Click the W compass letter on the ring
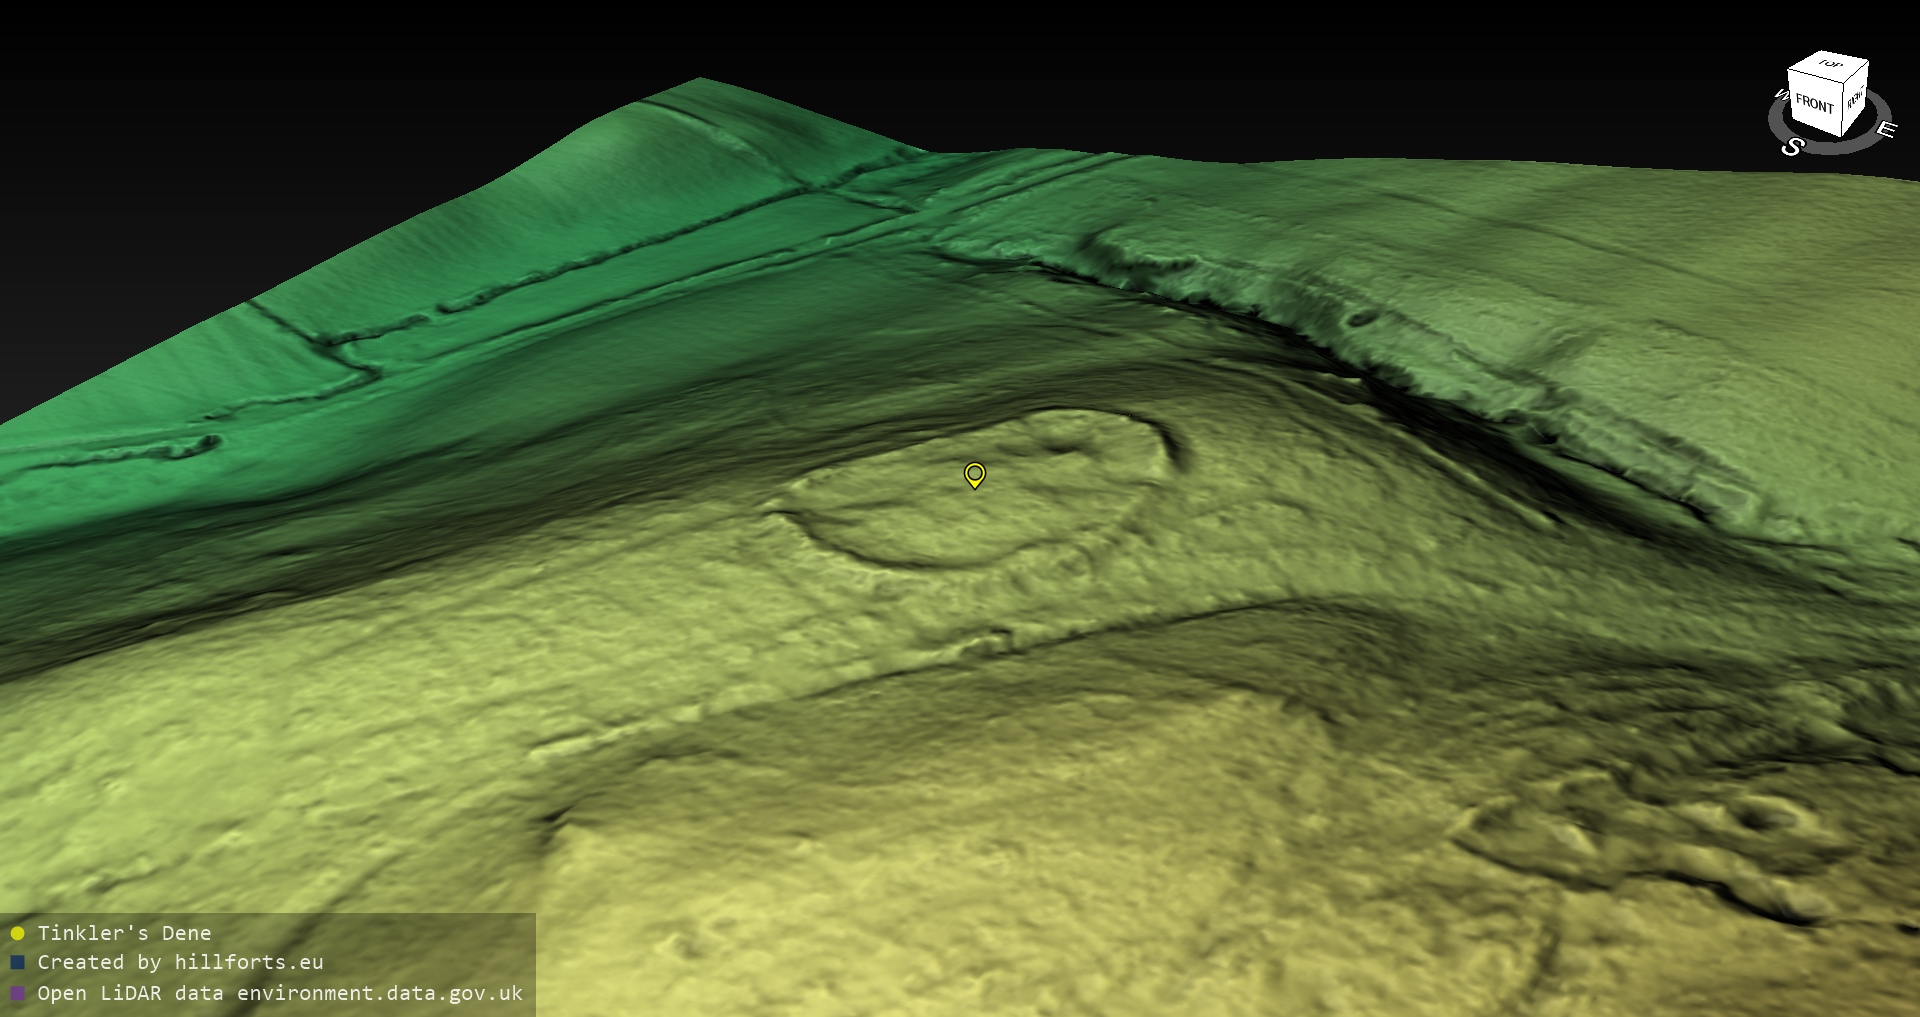1920x1017 pixels. (1780, 96)
